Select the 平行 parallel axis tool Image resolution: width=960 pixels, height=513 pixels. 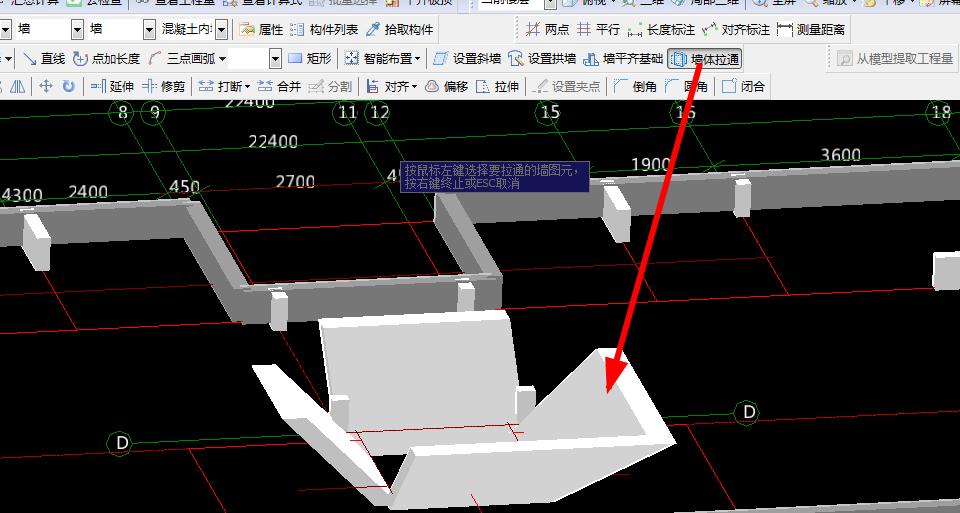[599, 29]
